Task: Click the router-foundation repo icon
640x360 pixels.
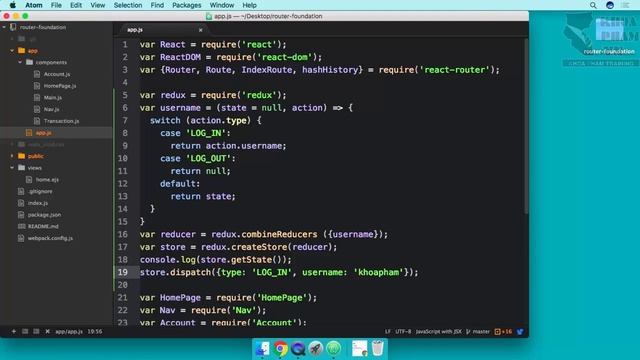Action: pos(13,27)
